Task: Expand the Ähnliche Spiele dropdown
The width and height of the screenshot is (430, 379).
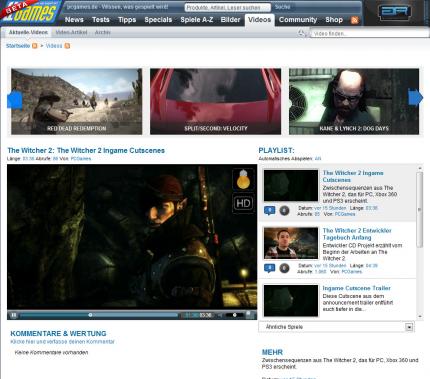Action: click(409, 327)
